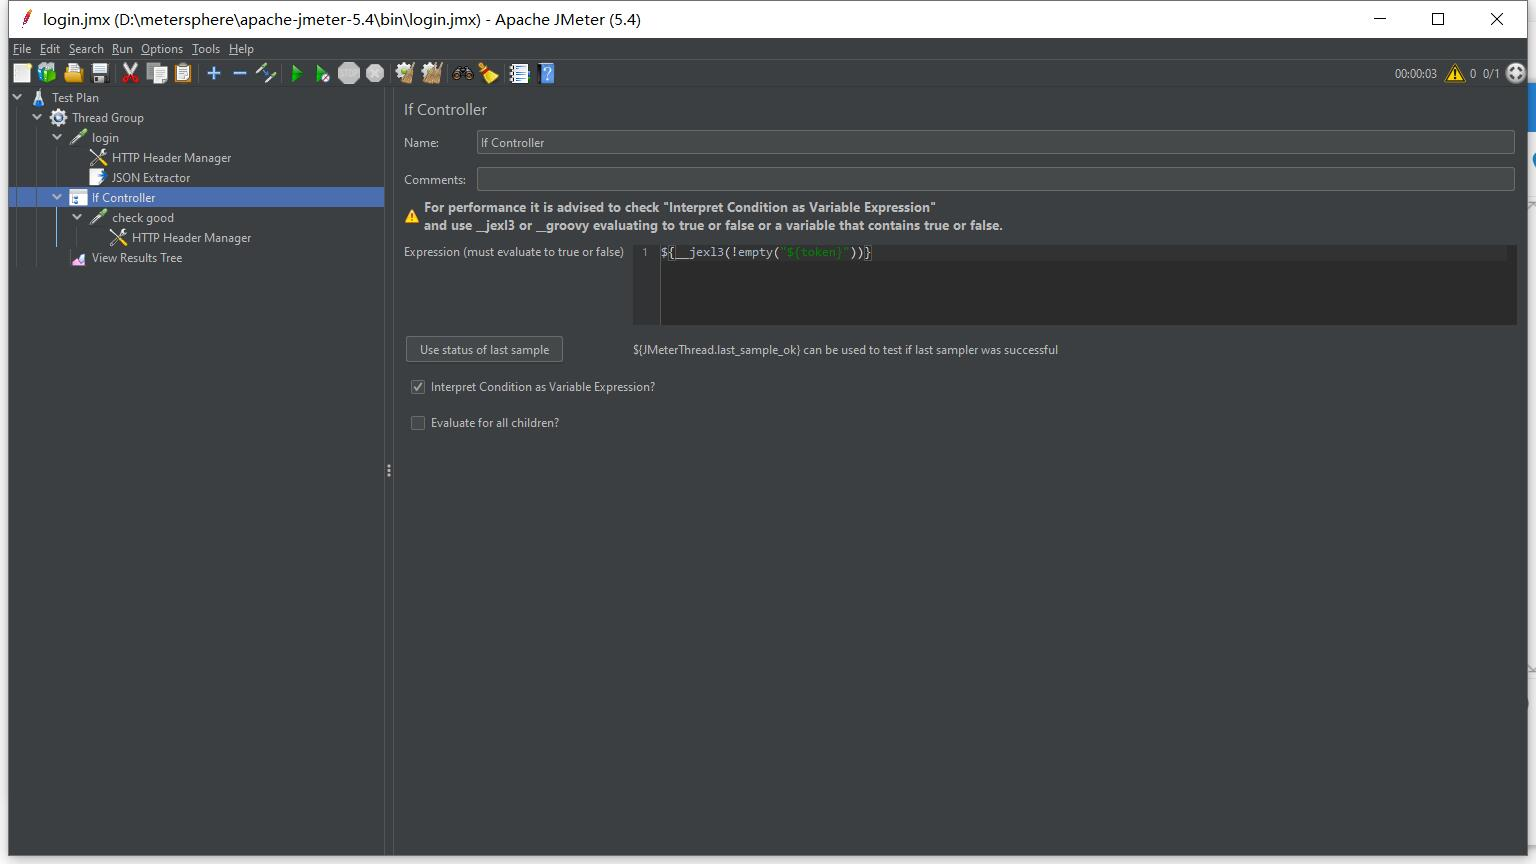The height and width of the screenshot is (864, 1536).
Task: Collapse the check good sampler node
Action: (x=78, y=217)
